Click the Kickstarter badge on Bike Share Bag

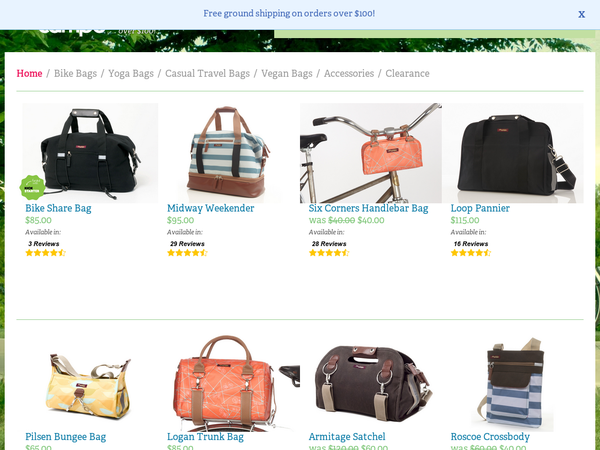(32, 188)
